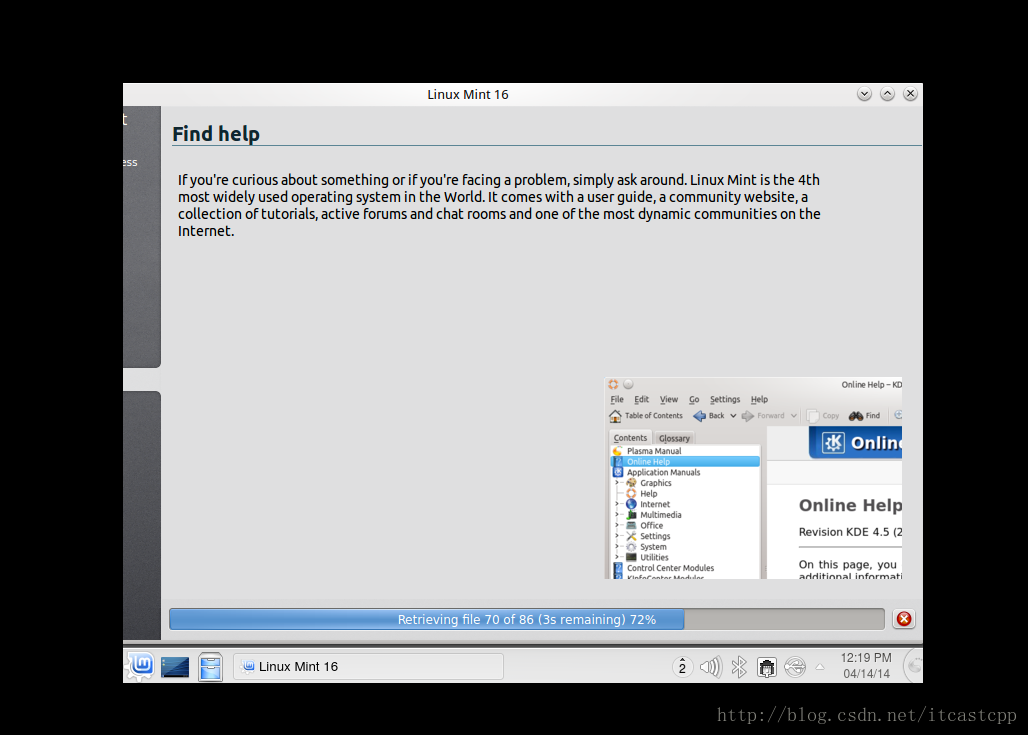The image size is (1028, 735).
Task: Click the Utilities terminal icon in tree
Action: pyautogui.click(x=631, y=557)
